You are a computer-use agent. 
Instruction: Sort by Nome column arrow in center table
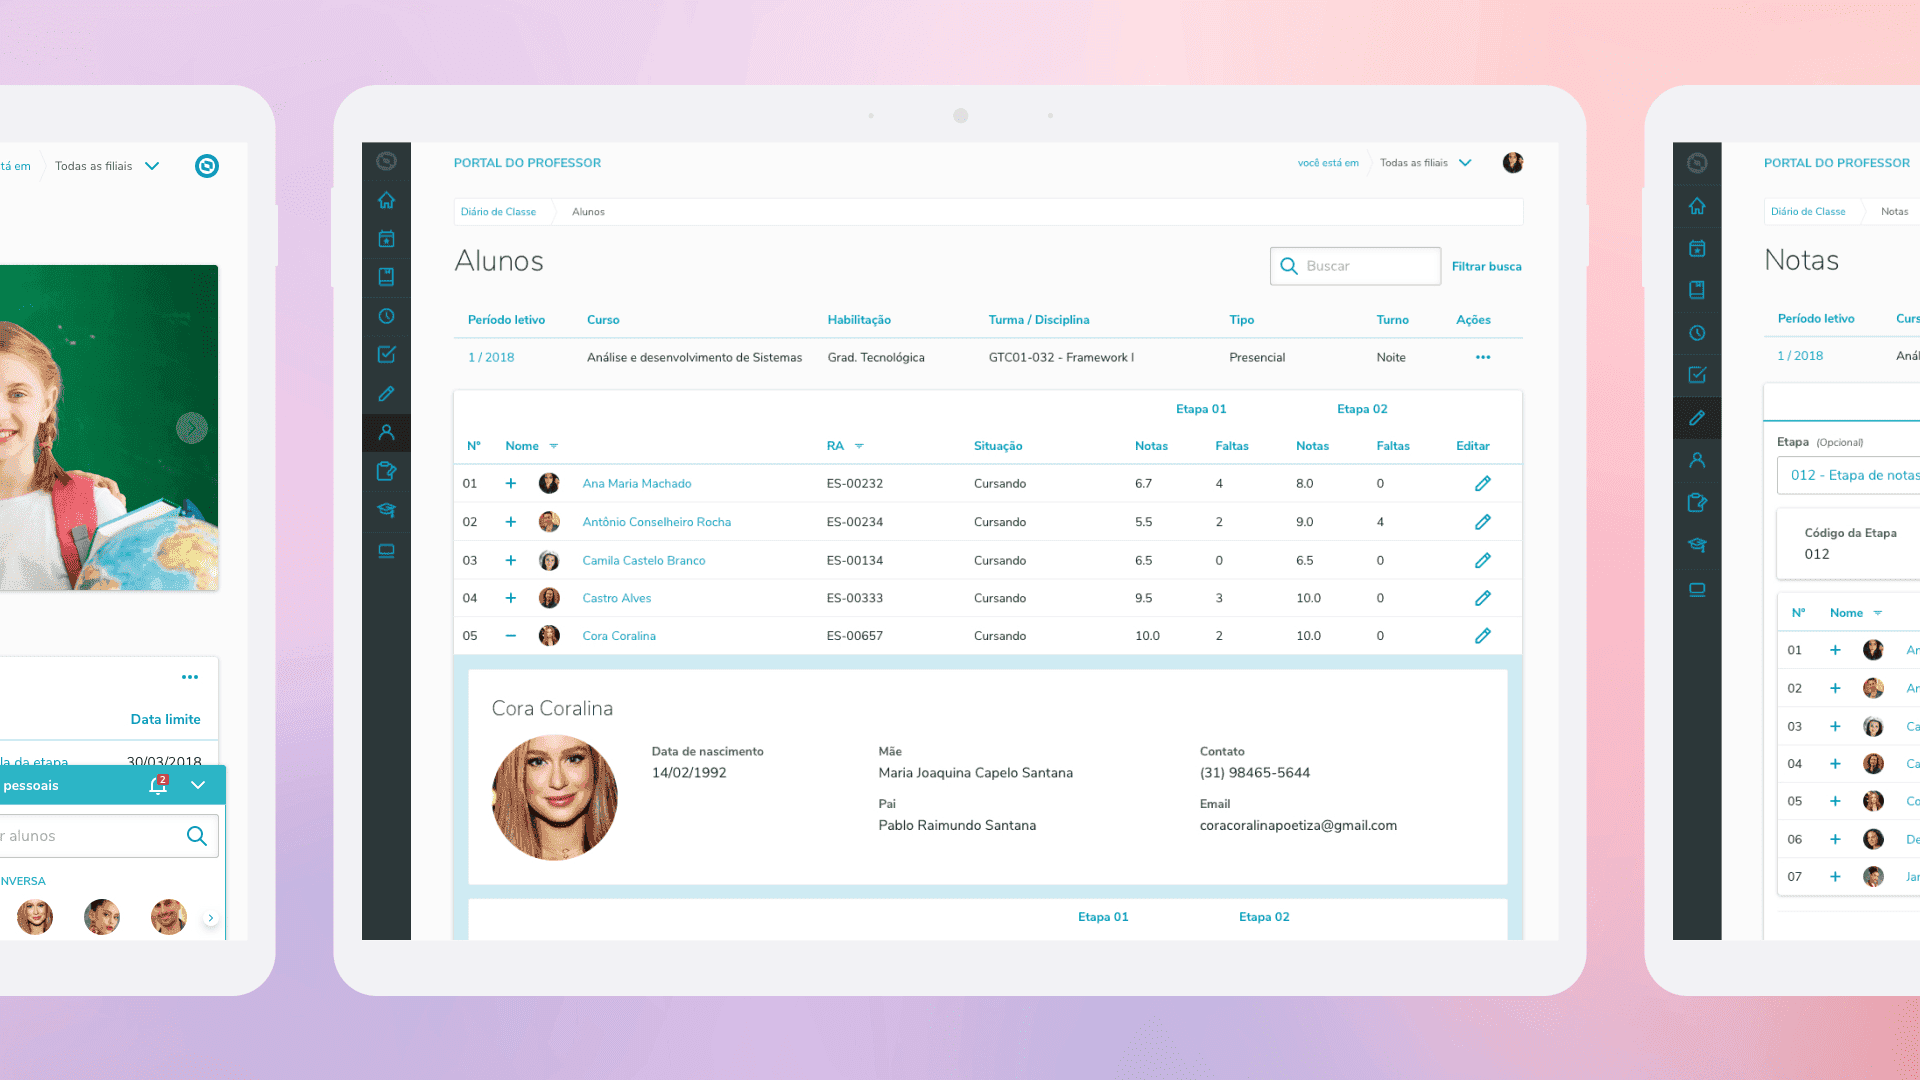pos(554,446)
